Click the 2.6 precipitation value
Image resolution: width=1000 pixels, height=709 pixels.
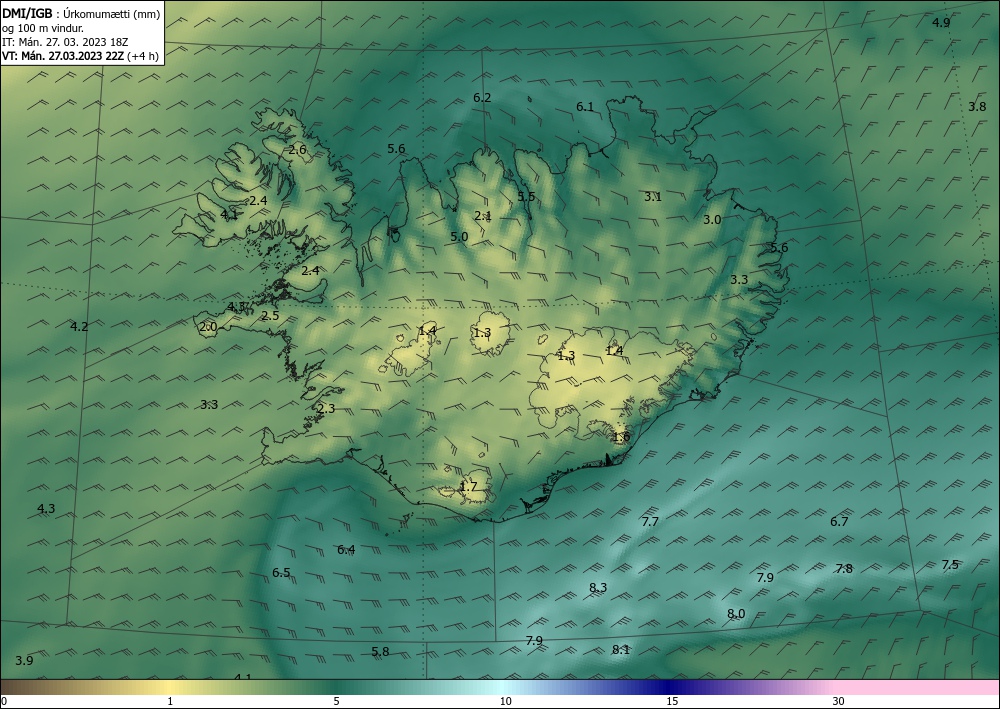(x=297, y=150)
